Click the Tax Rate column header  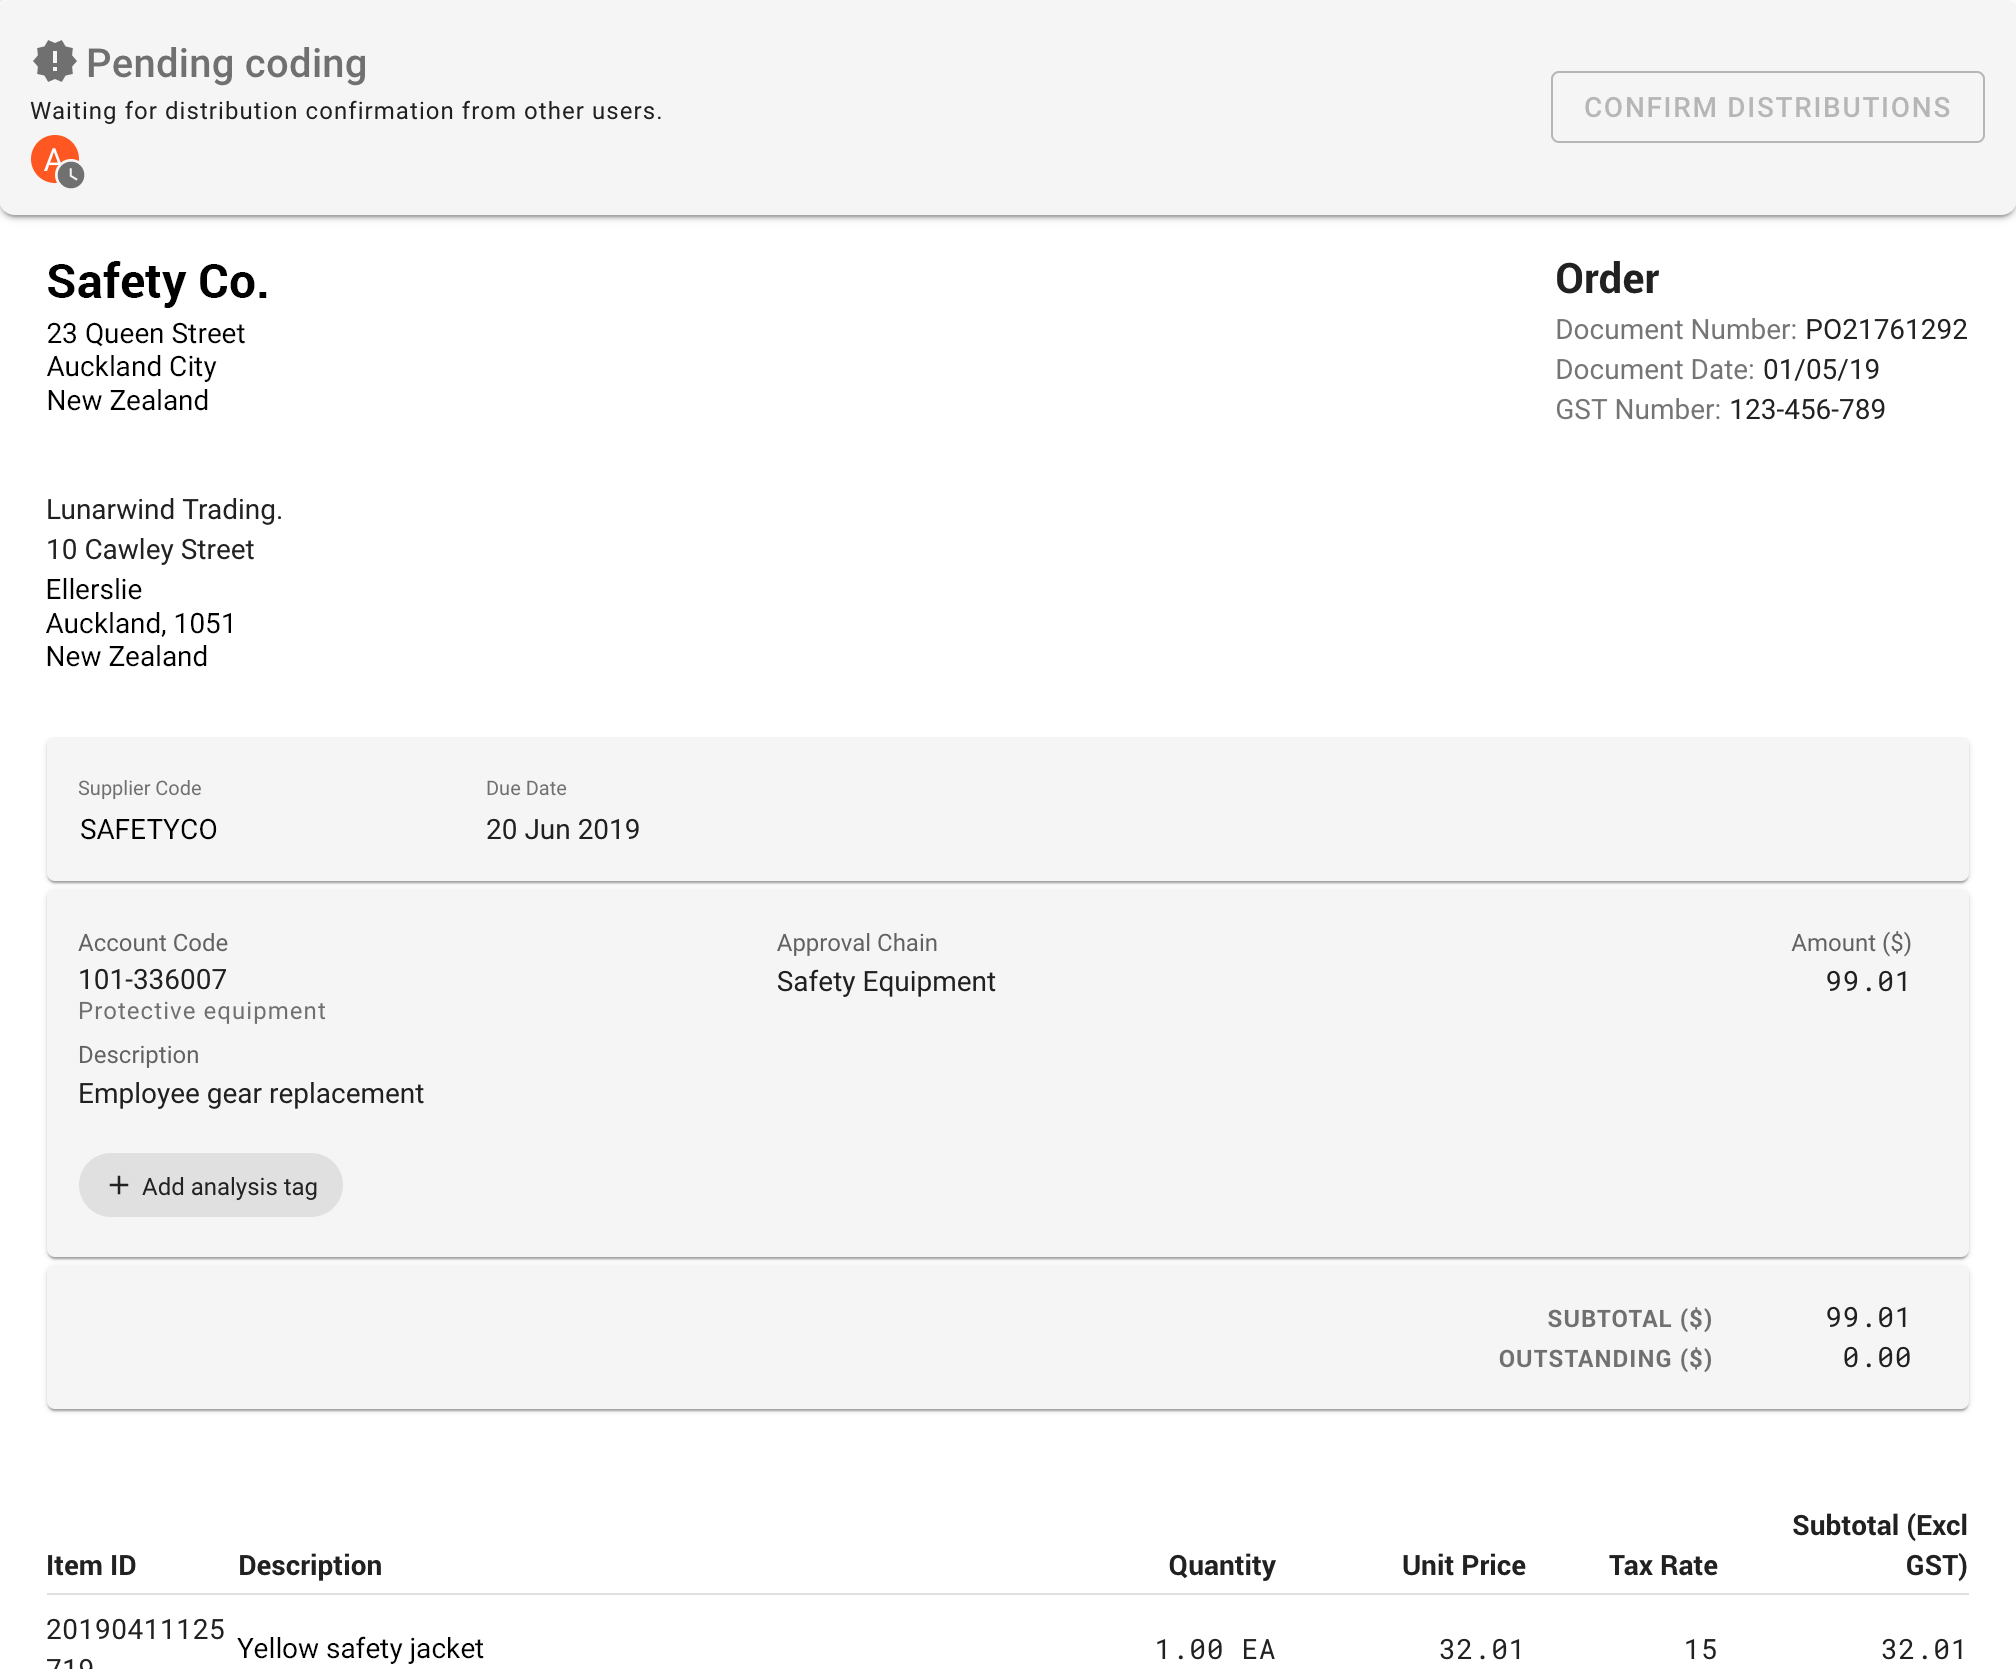(1663, 1565)
